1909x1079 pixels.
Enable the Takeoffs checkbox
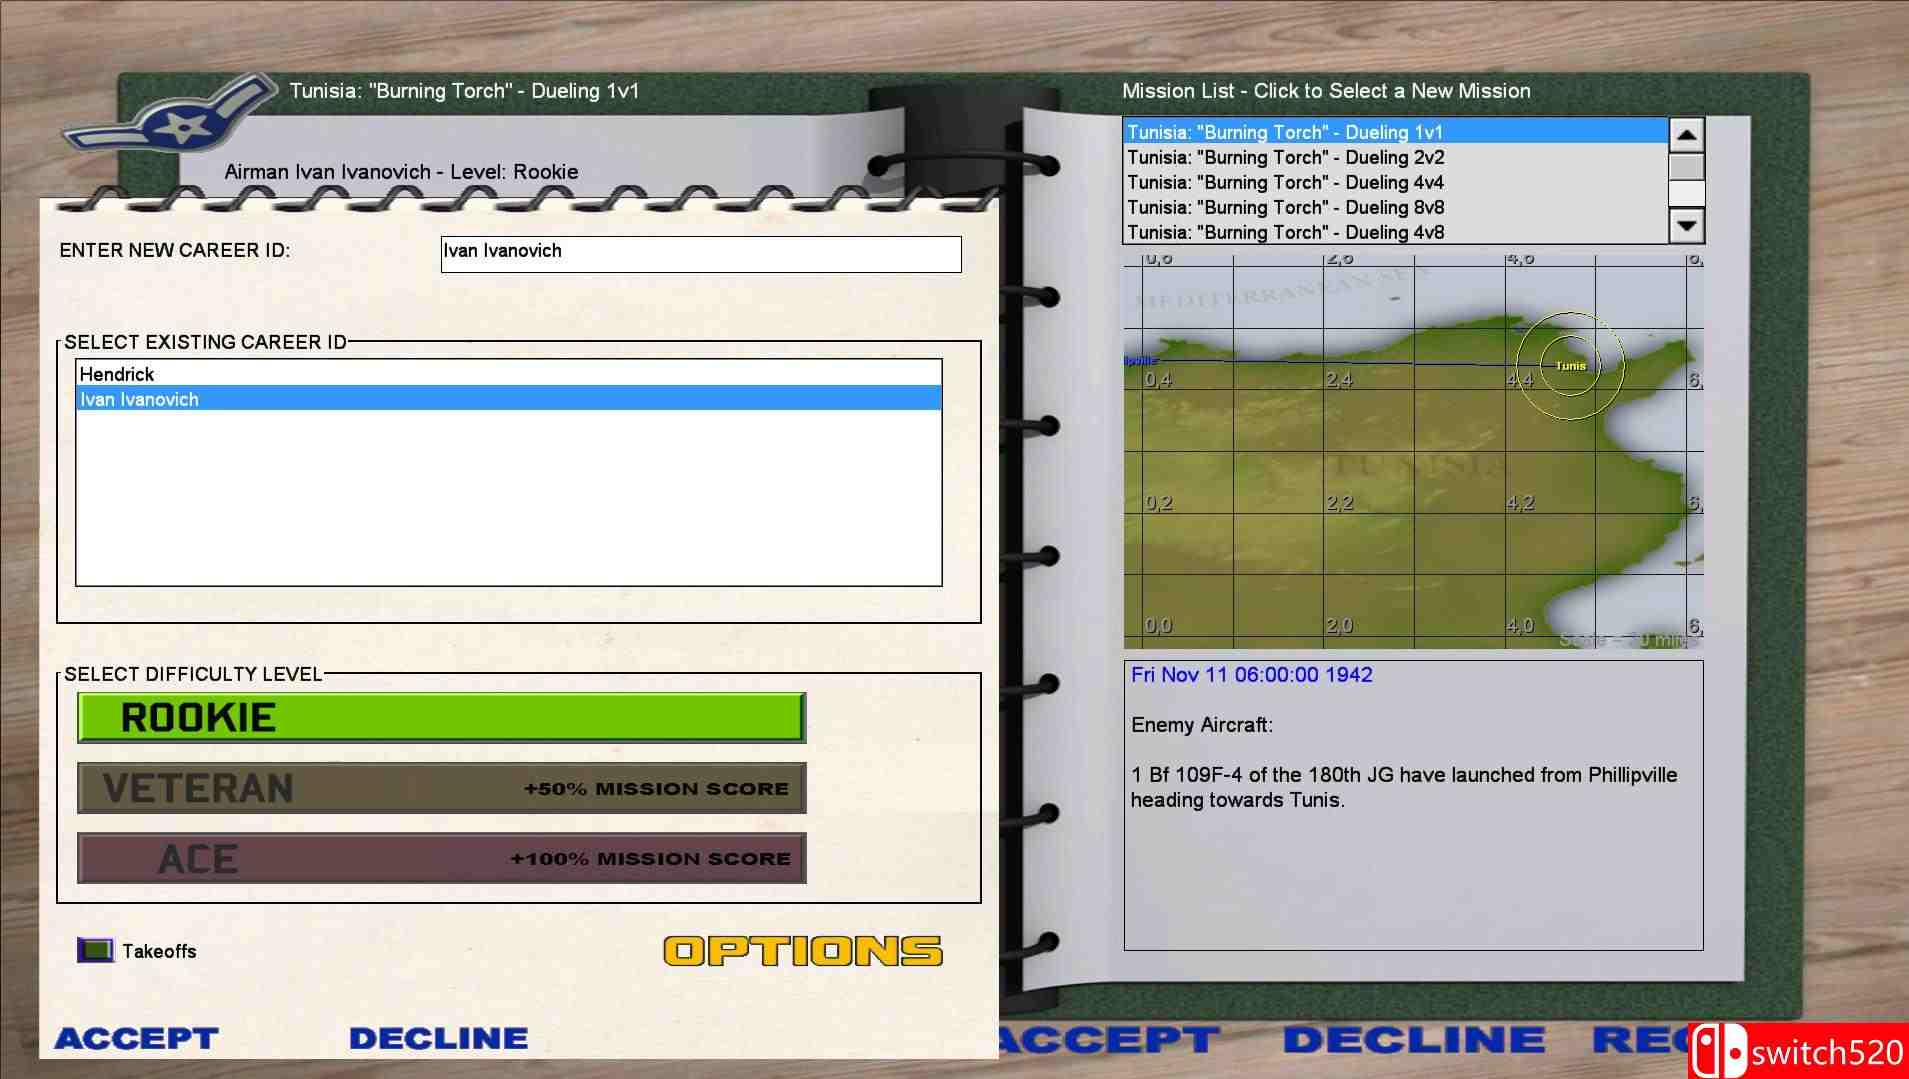point(96,951)
